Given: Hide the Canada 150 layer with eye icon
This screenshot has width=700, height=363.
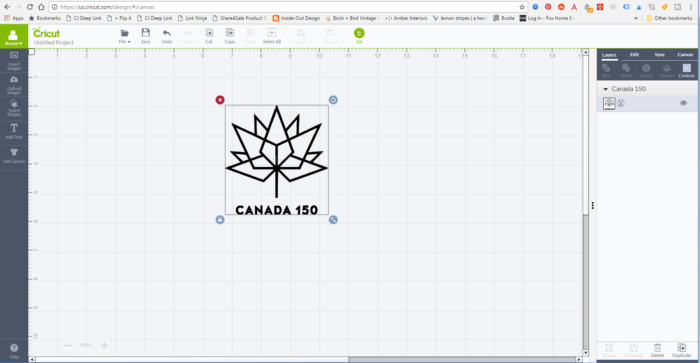Looking at the screenshot, I should click(683, 103).
